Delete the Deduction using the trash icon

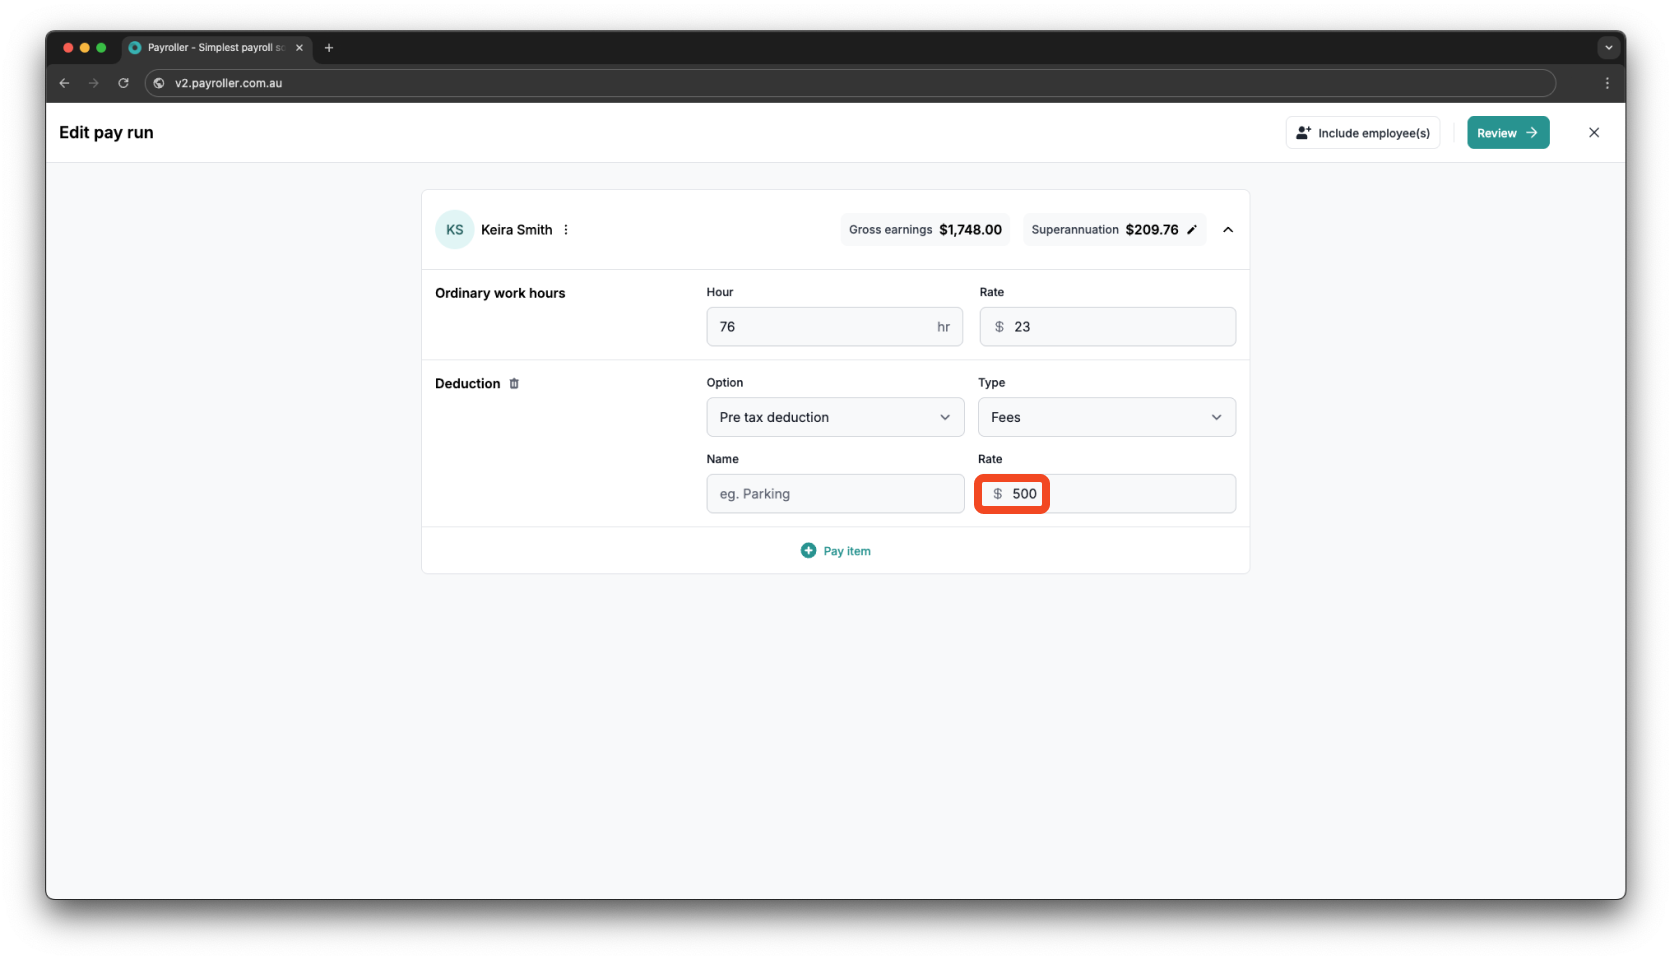point(514,383)
